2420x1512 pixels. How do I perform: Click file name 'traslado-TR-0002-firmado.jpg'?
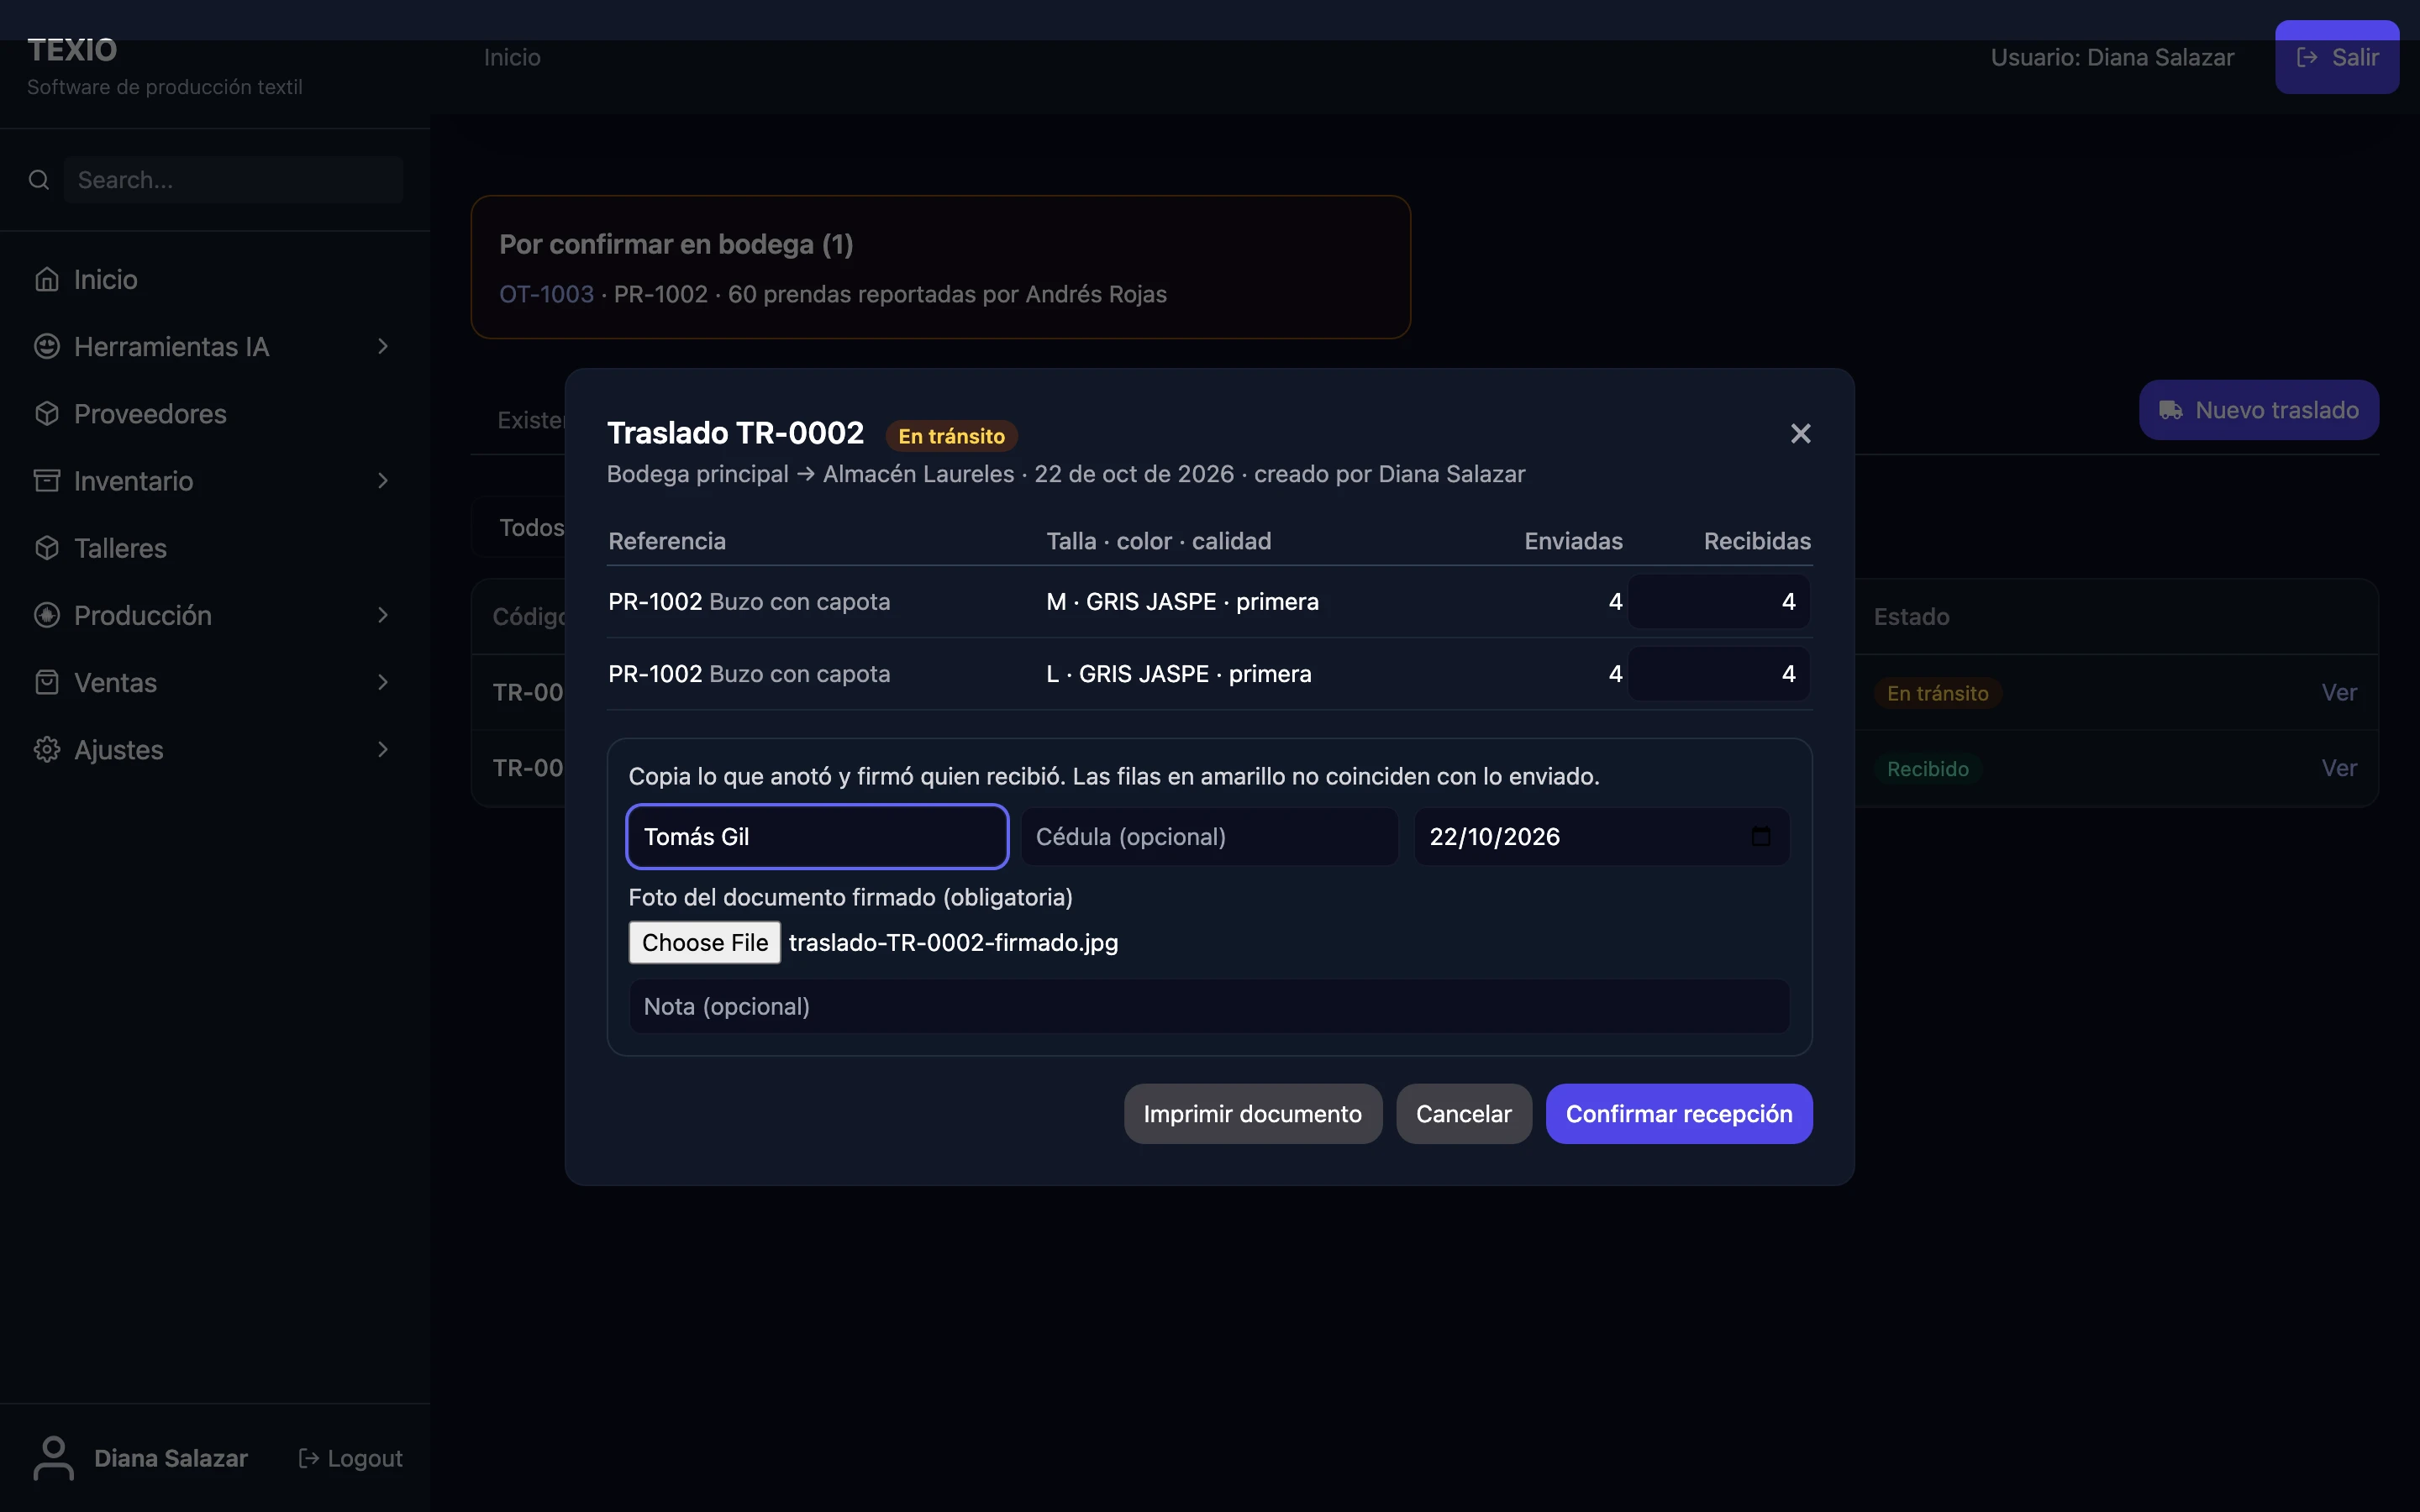point(953,942)
